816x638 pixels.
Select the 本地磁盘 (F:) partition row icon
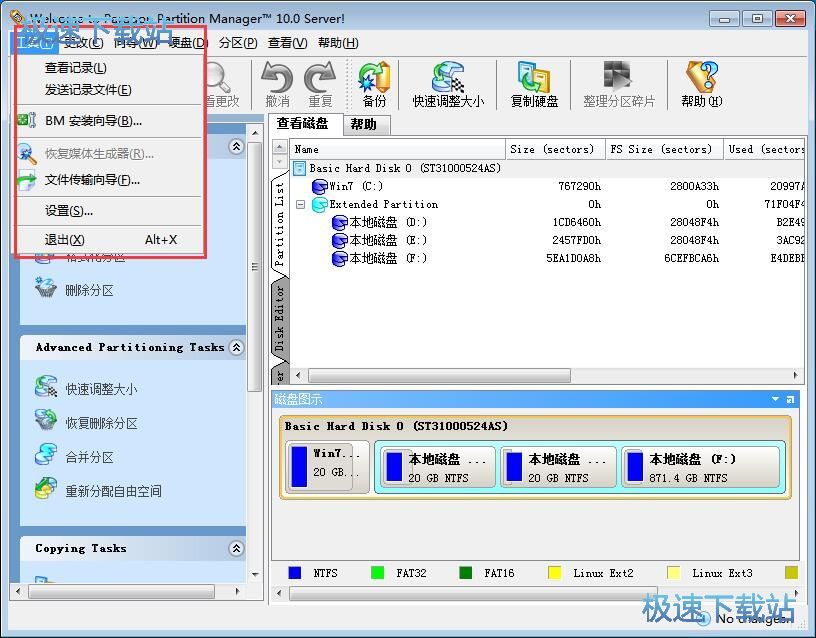pos(340,259)
